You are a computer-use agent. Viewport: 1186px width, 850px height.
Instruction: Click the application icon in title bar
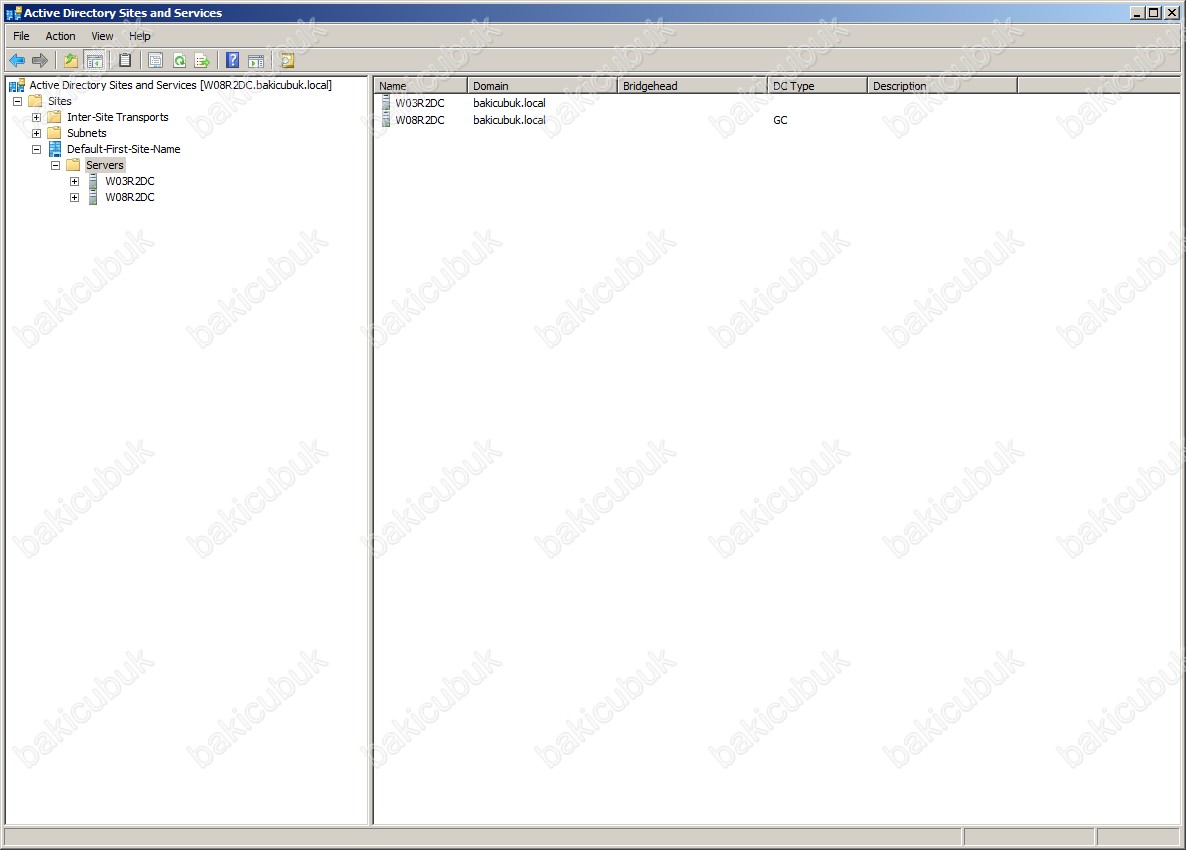[14, 13]
